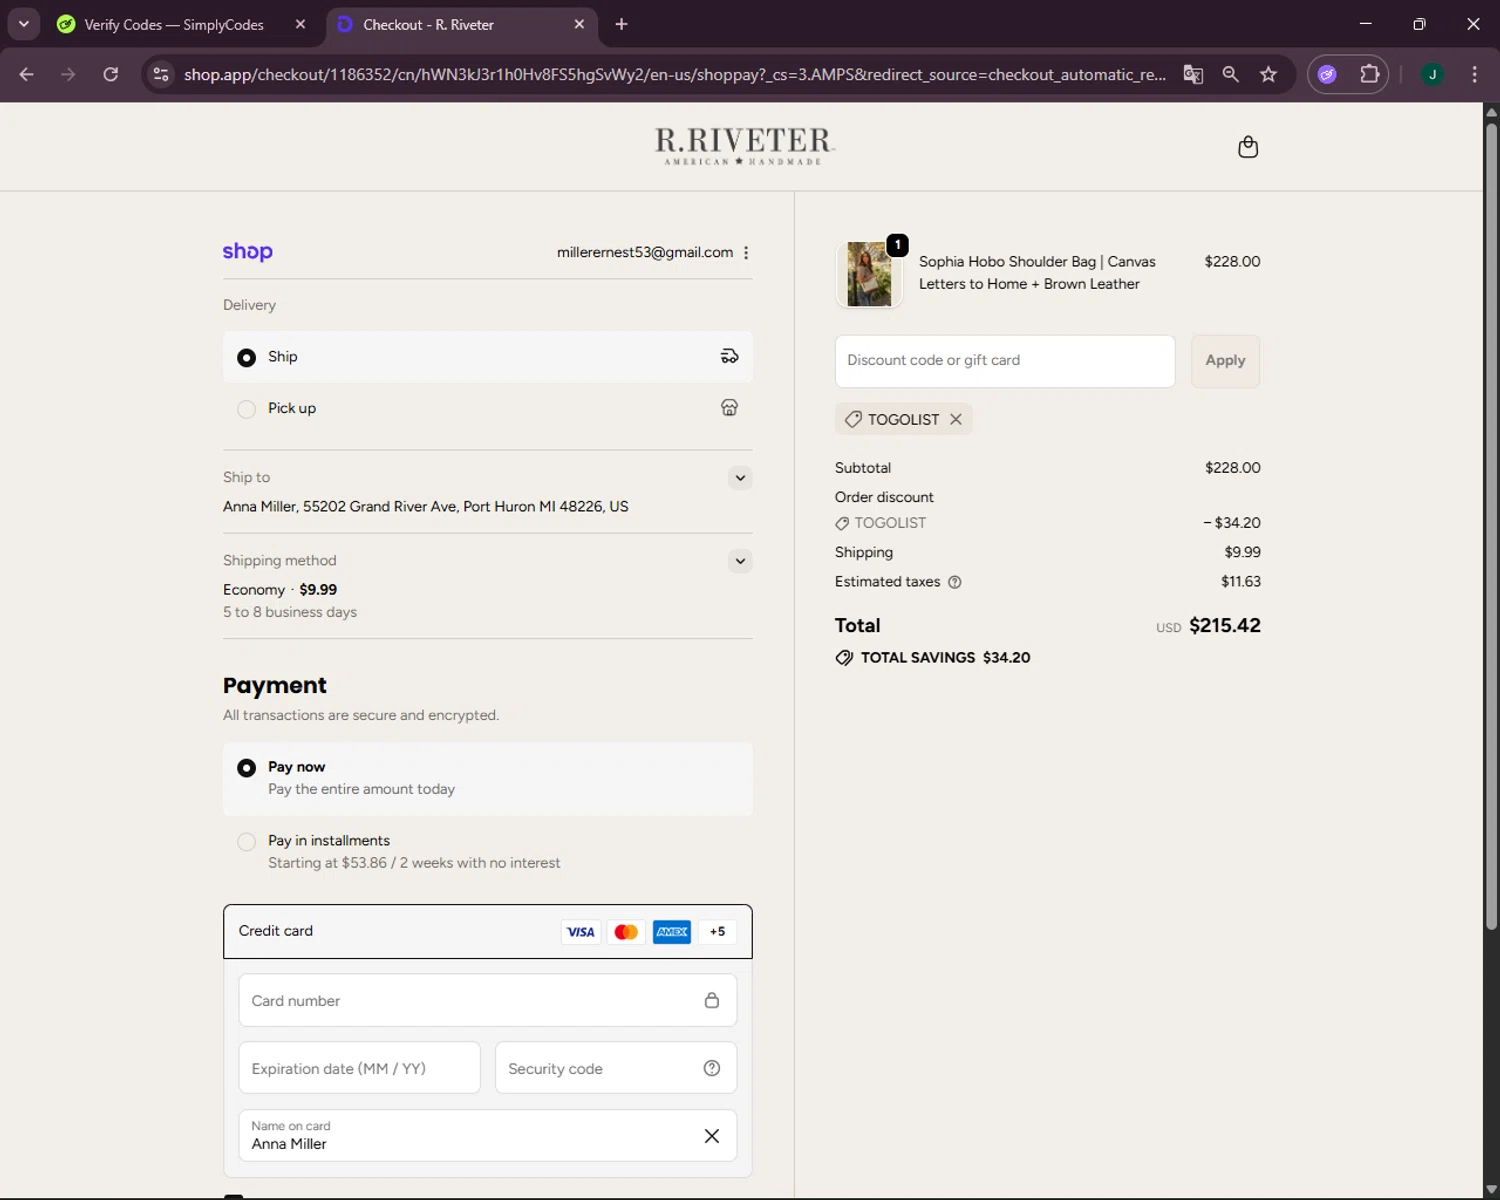Reload the checkout page
Image resolution: width=1500 pixels, height=1200 pixels.
coord(111,74)
